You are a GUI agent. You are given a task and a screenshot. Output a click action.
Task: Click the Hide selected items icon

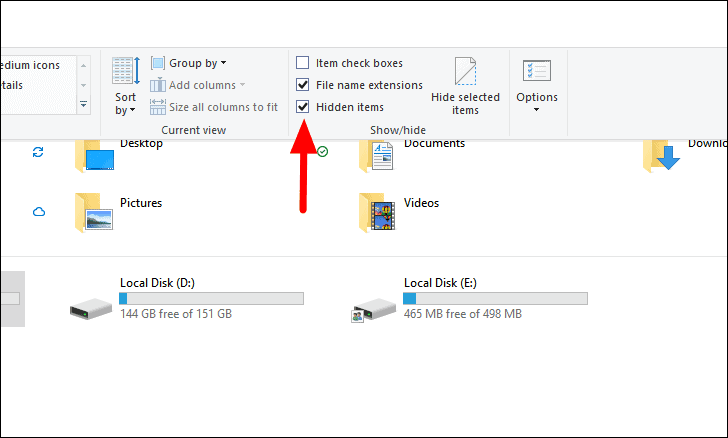pos(465,71)
